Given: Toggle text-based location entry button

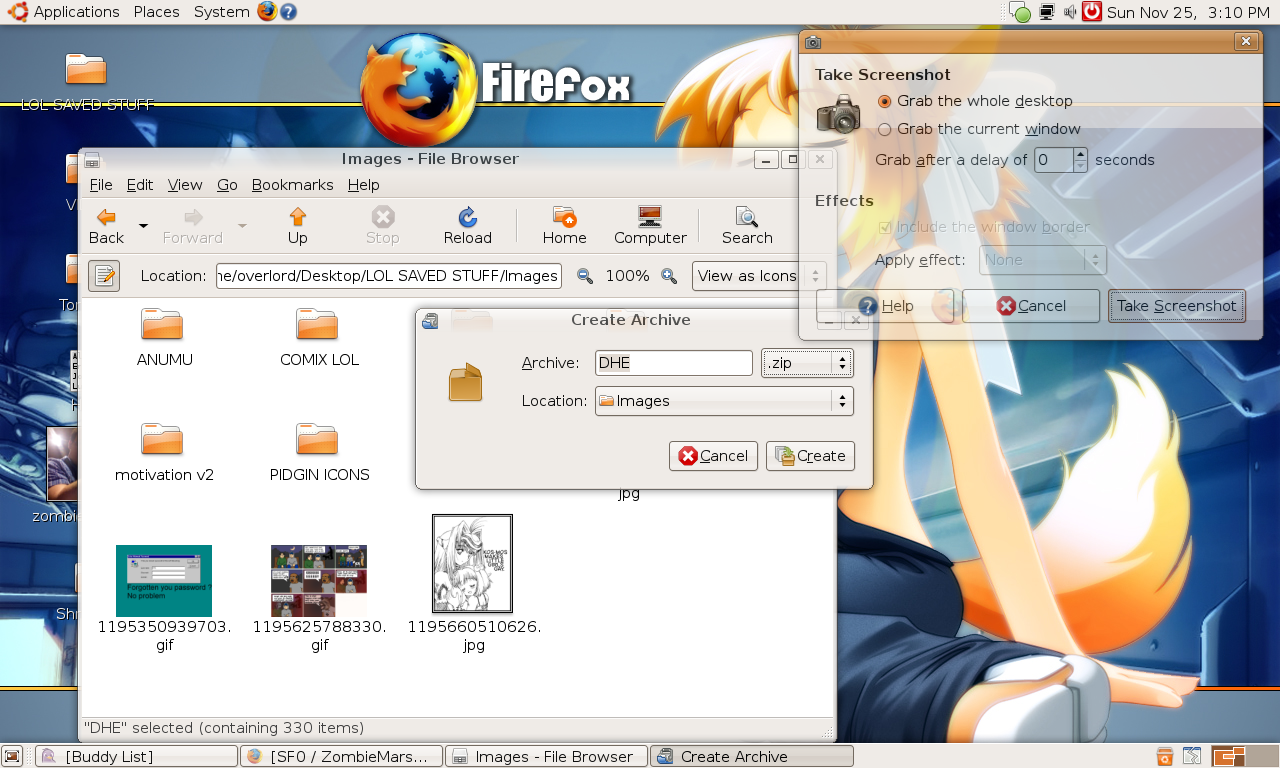Looking at the screenshot, I should [x=104, y=276].
